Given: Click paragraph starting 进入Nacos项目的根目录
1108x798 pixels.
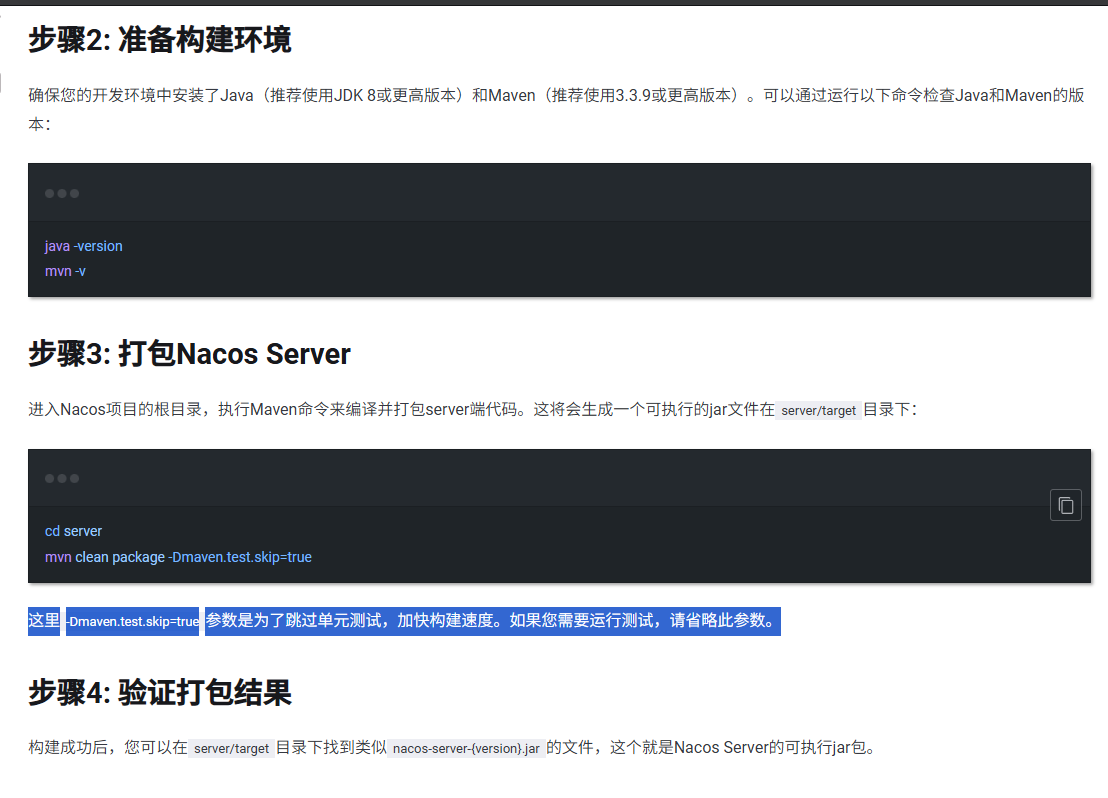Looking at the screenshot, I should [473, 410].
